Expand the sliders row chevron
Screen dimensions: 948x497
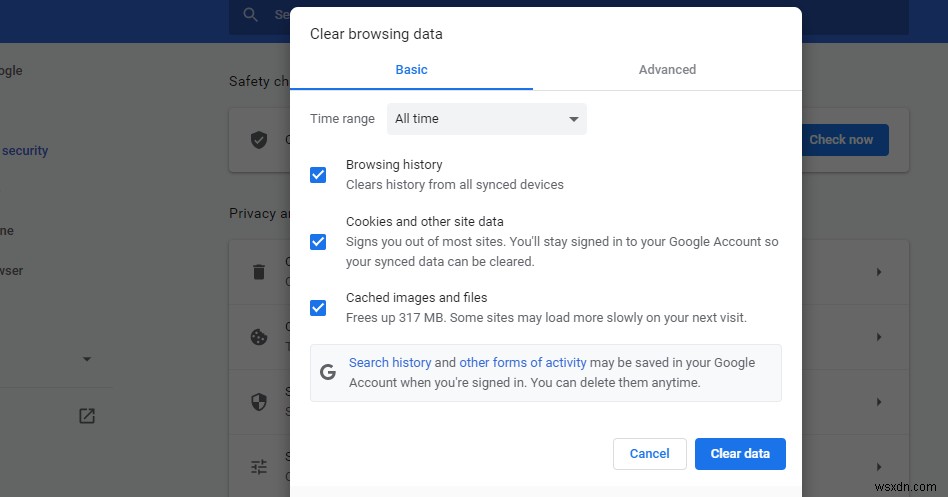[x=879, y=466]
